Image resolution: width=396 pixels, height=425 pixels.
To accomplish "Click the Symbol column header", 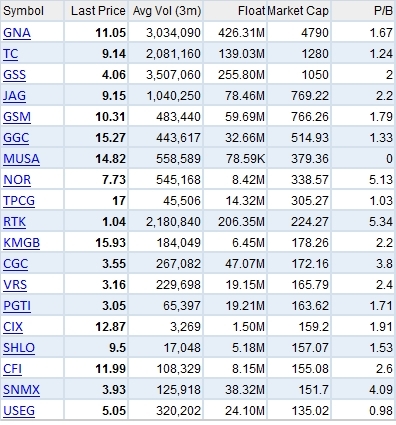I will point(23,11).
